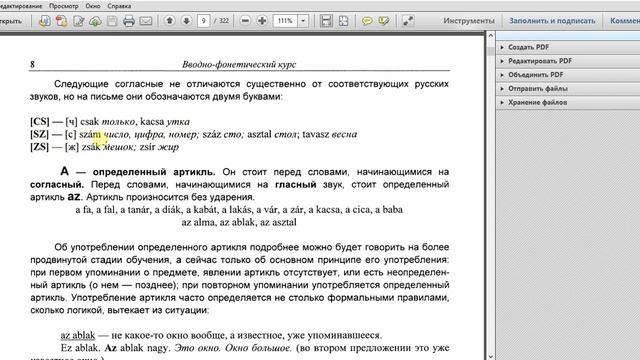
Task: Print the document using printer icon
Action: coord(129,21)
